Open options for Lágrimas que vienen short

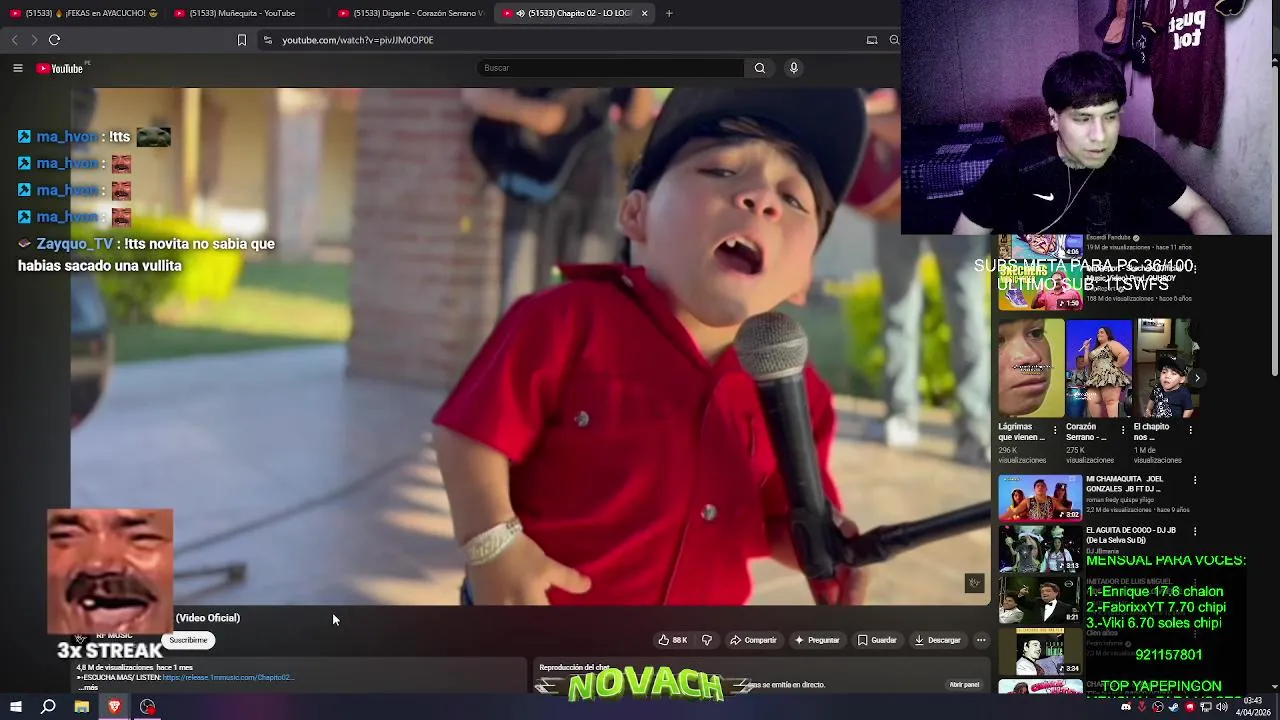(x=1054, y=430)
